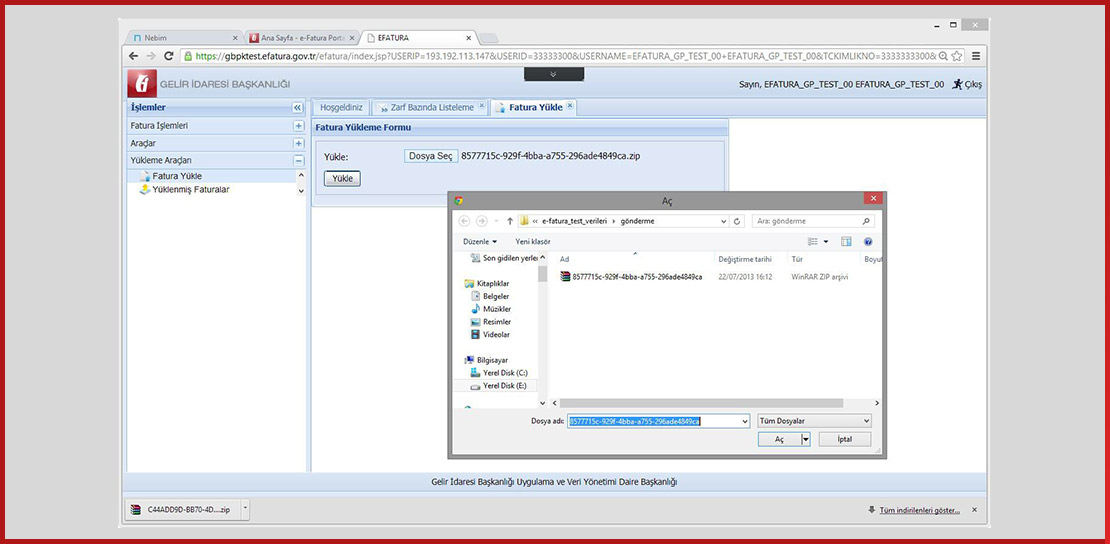Select the Resimler library icon
Viewport: 1110px width, 544px height.
(476, 322)
